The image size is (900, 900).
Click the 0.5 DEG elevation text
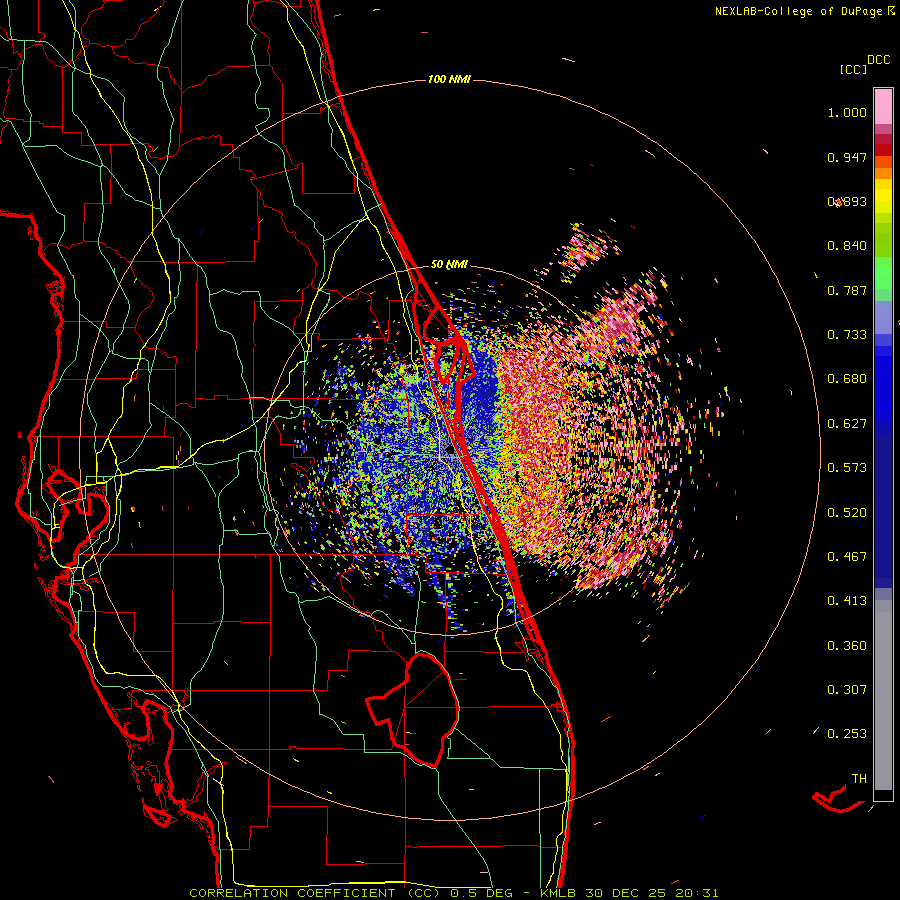(481, 893)
